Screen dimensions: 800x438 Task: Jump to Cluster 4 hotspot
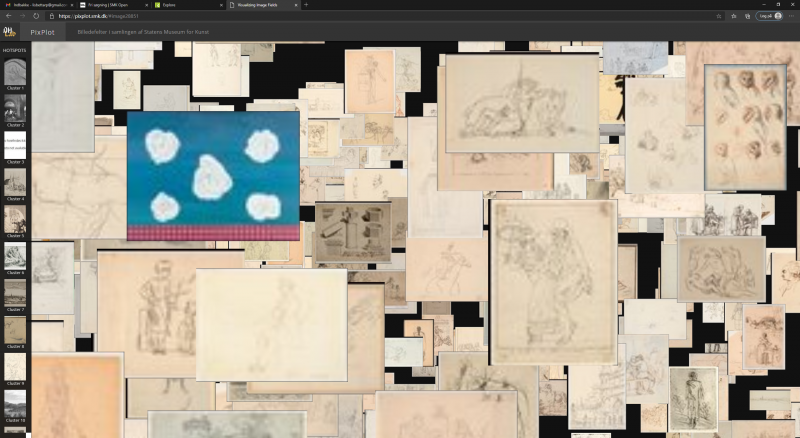15,184
